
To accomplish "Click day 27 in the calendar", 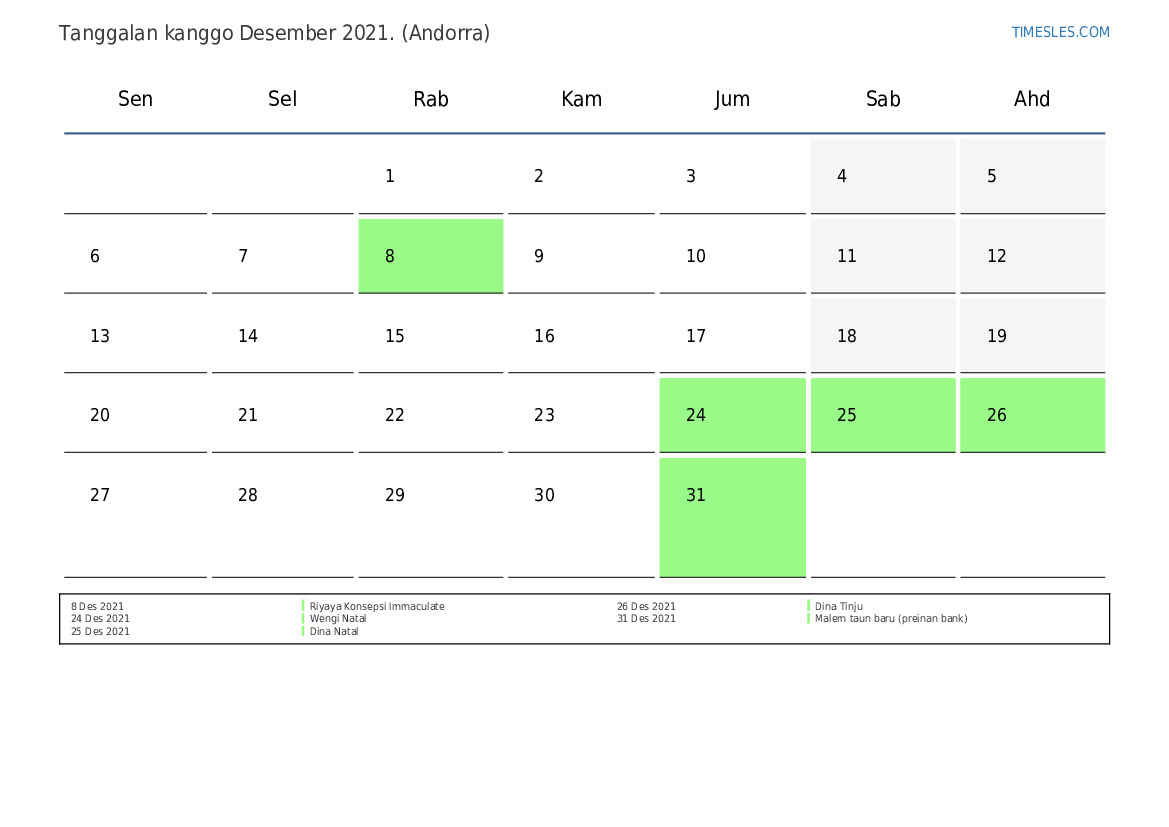I will click(x=135, y=518).
